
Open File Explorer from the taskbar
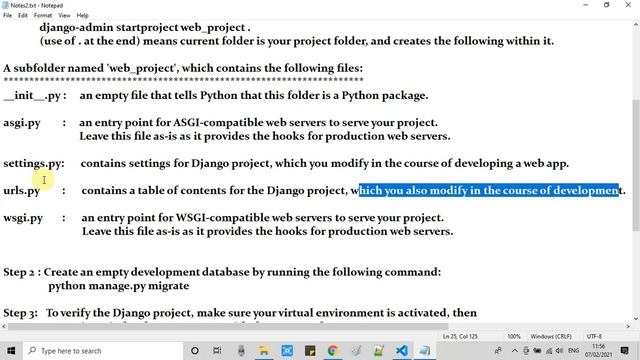pyautogui.click(x=264, y=351)
